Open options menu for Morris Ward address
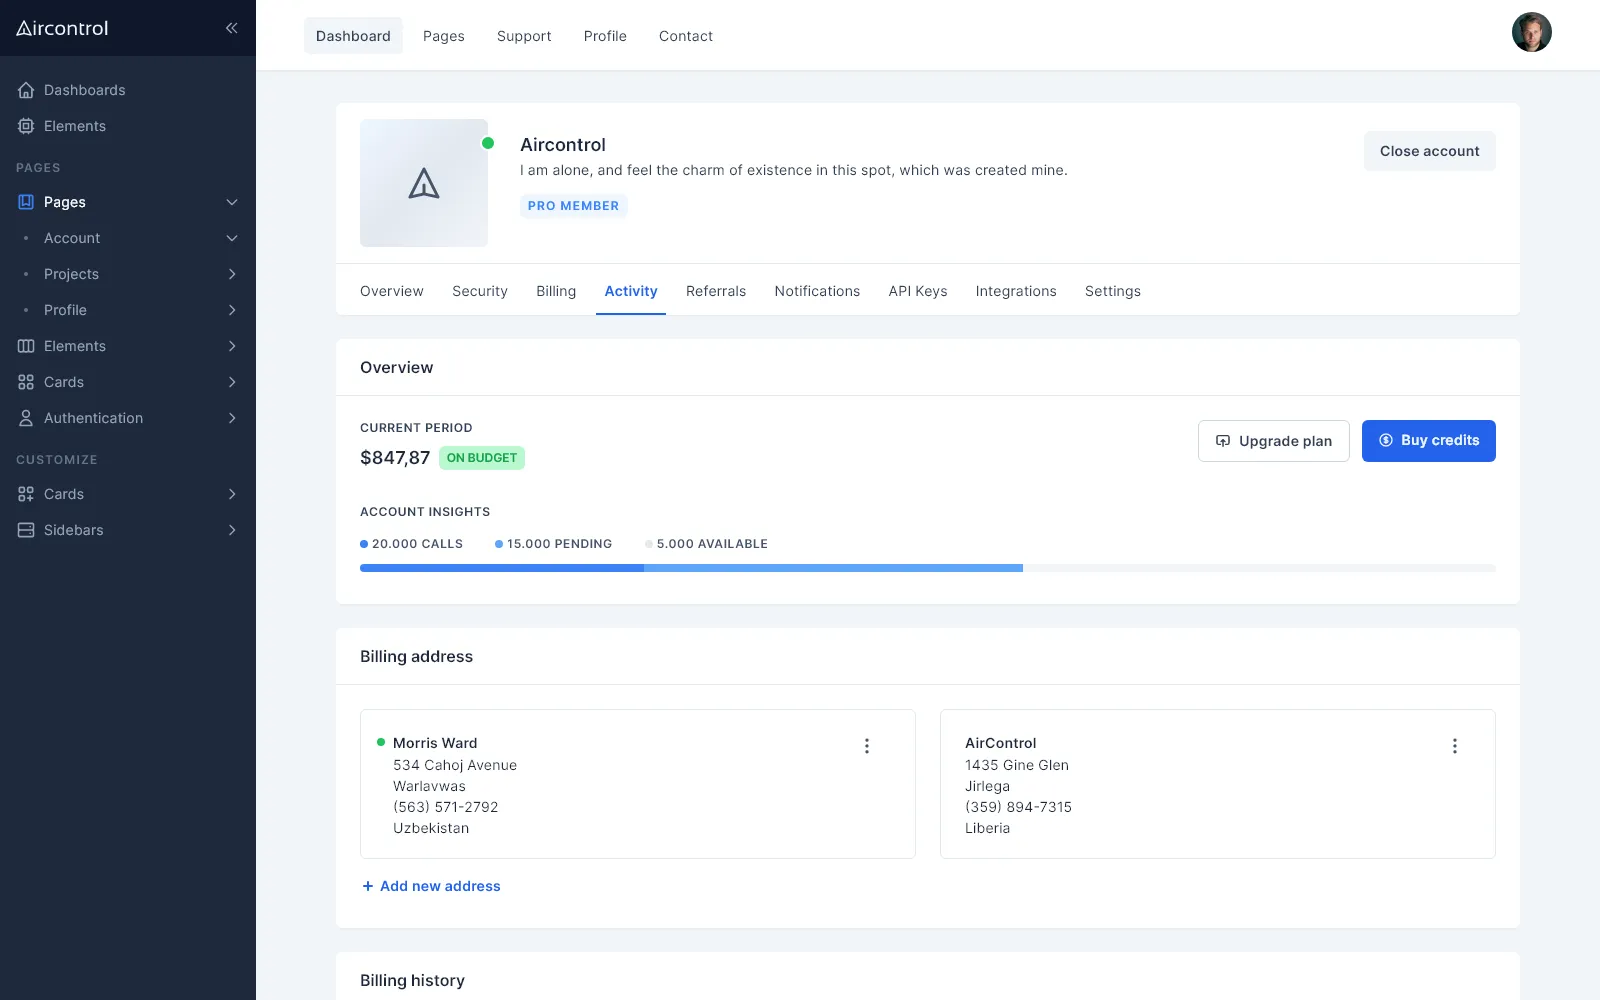 (867, 746)
